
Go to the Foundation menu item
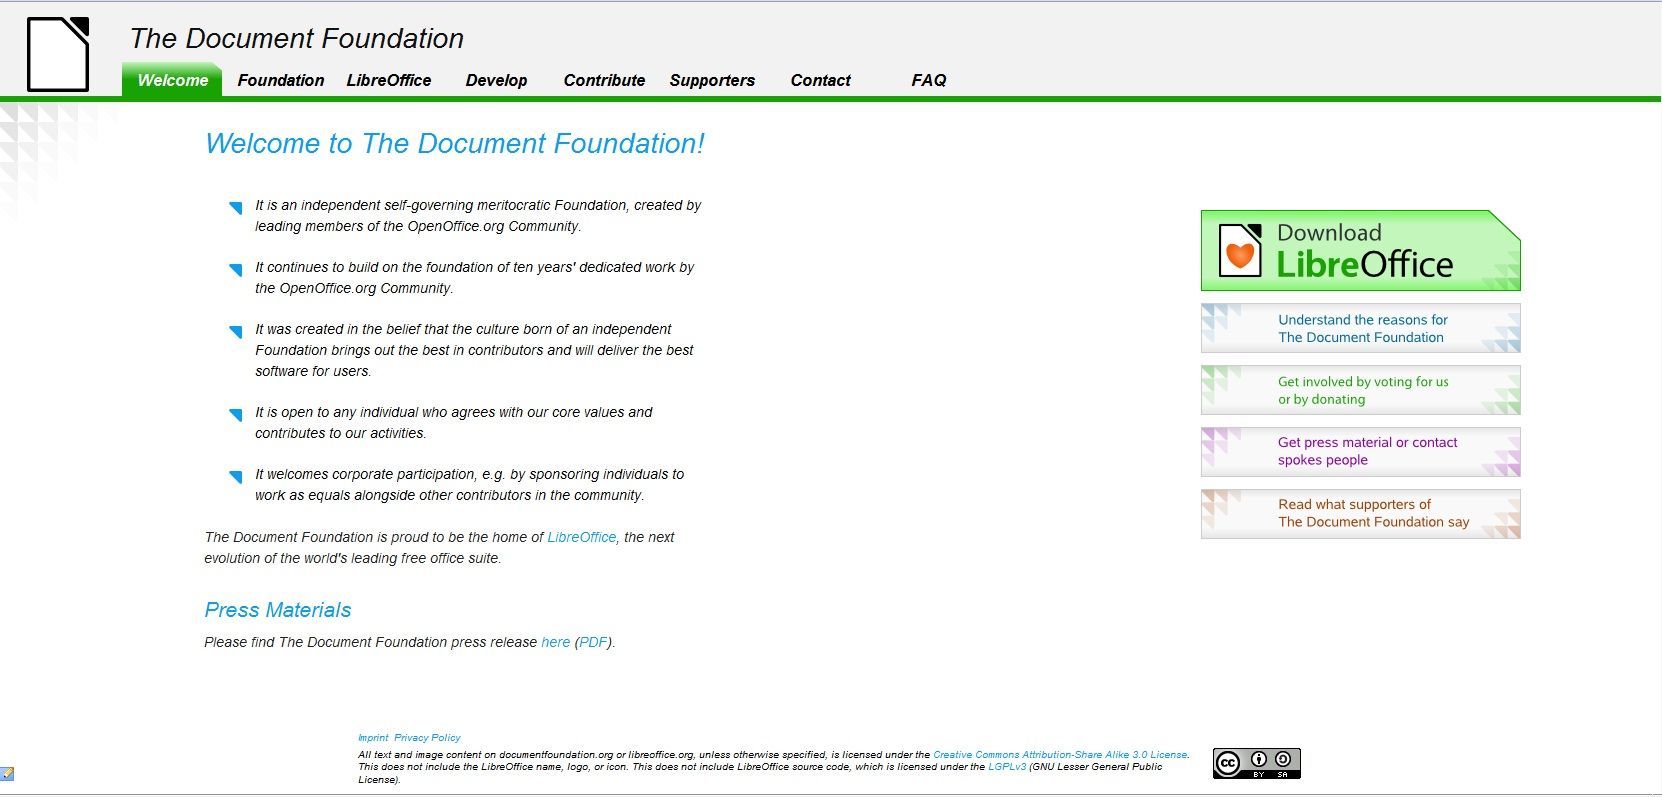[x=280, y=80]
